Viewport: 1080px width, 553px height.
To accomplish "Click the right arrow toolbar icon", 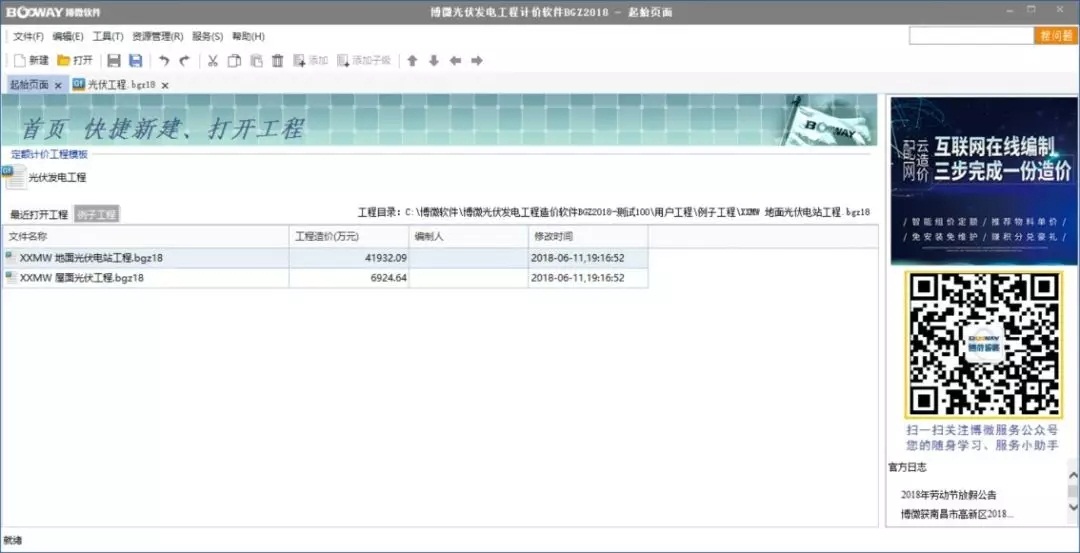I will click(477, 61).
